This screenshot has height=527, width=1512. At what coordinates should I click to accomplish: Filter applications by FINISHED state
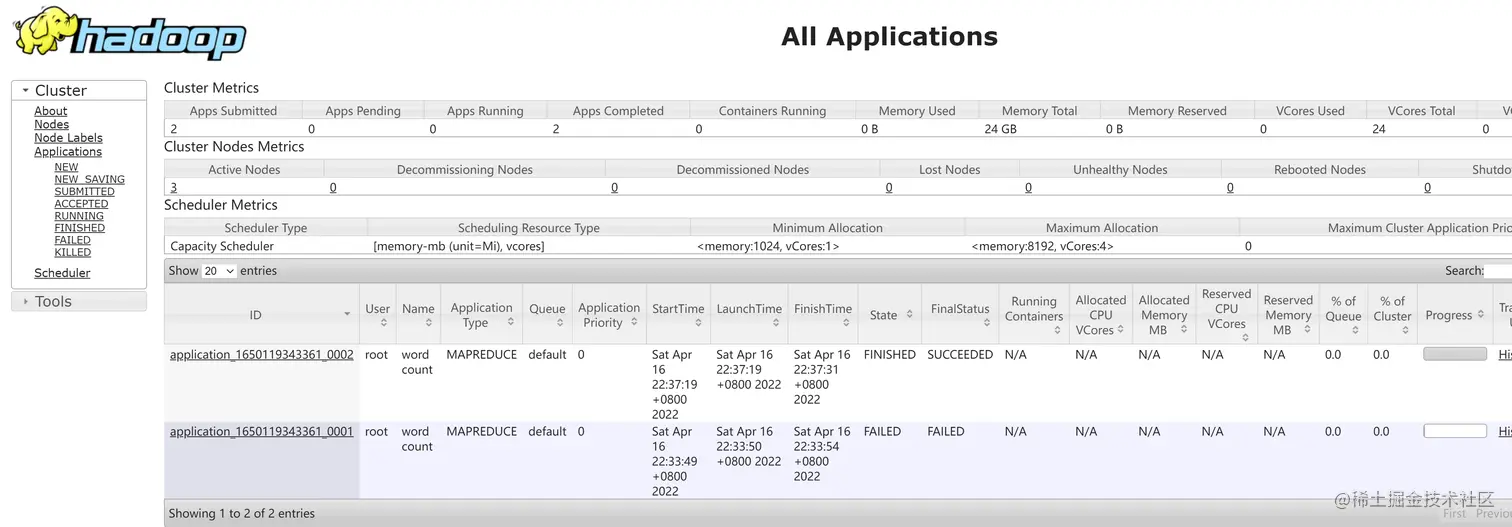coord(79,228)
